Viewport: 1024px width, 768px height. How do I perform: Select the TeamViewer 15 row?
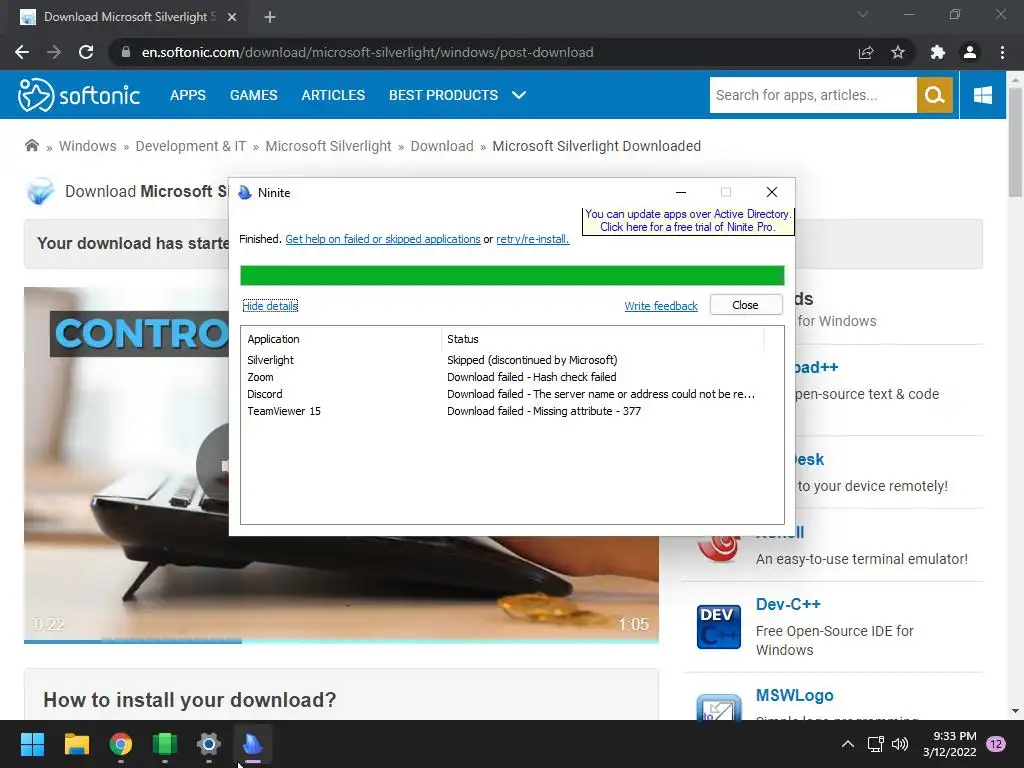pyautogui.click(x=503, y=411)
